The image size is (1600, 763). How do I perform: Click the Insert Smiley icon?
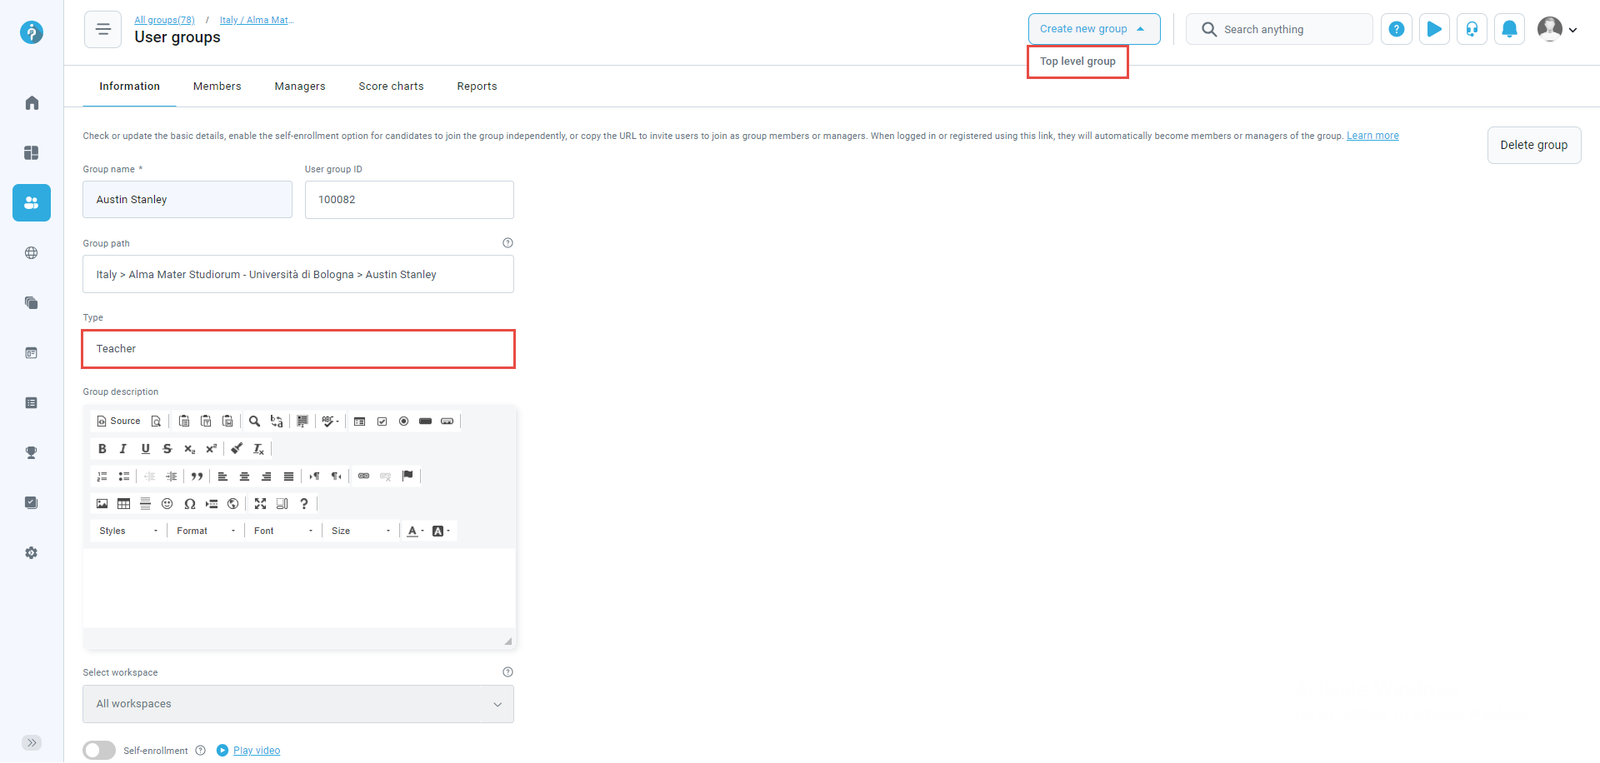(x=167, y=504)
